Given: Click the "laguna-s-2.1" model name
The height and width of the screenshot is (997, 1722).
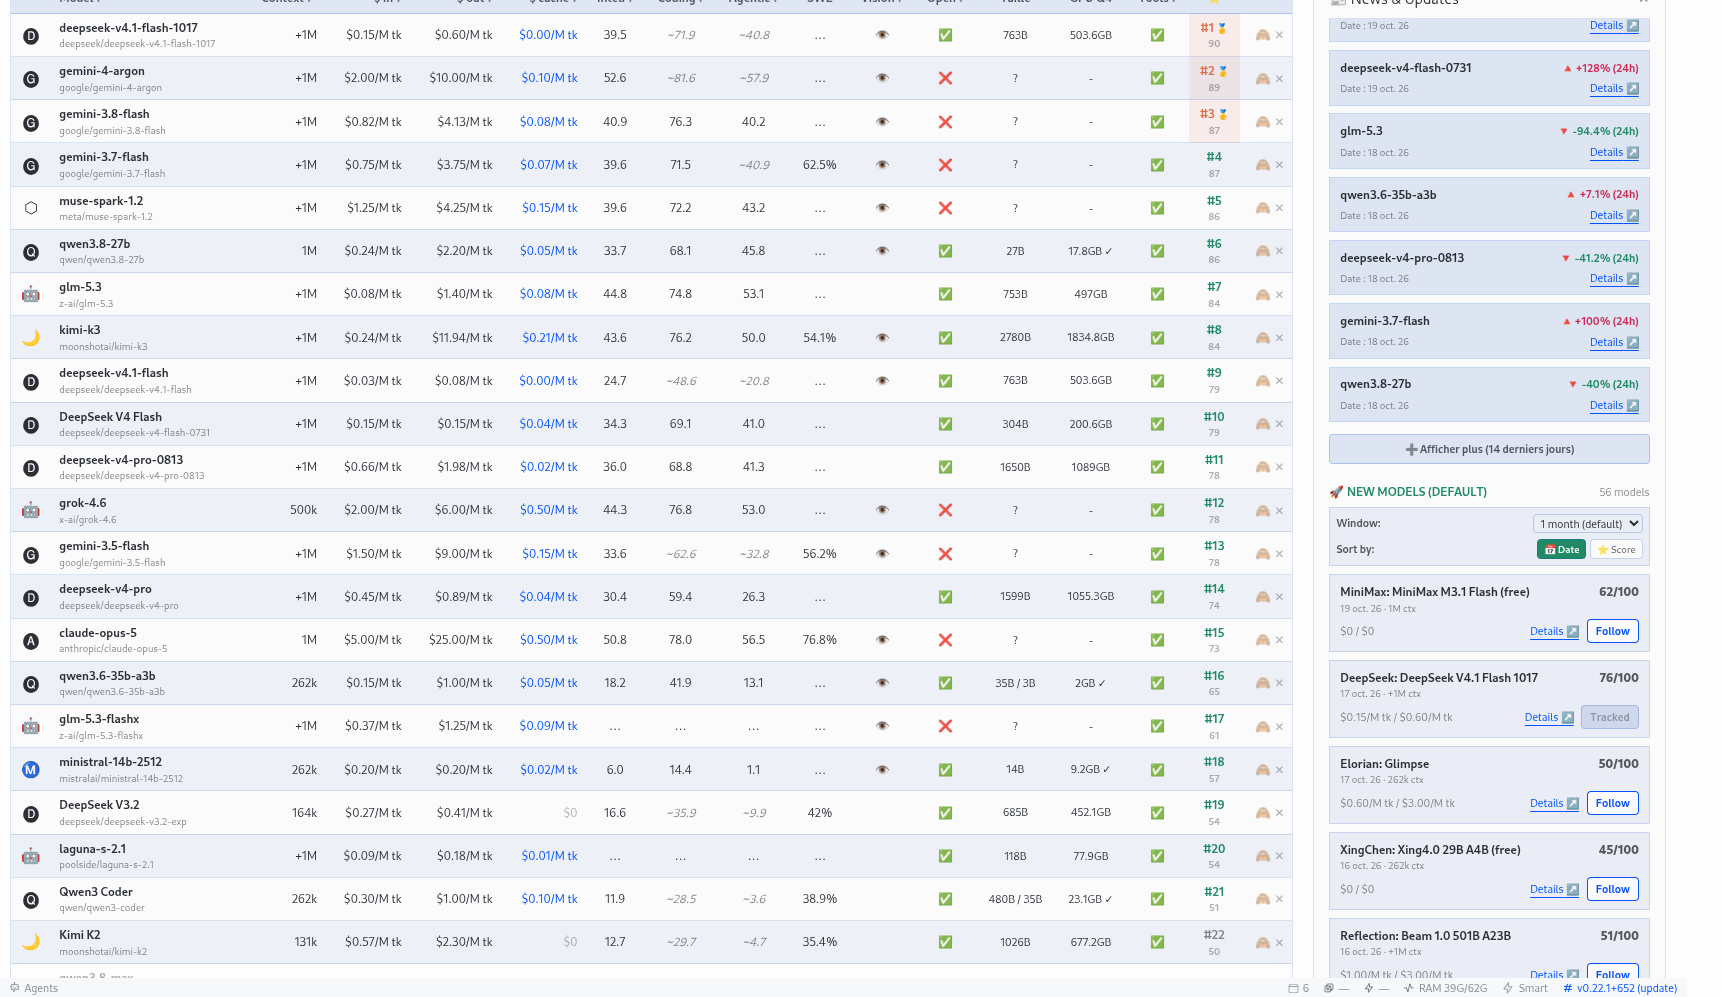Looking at the screenshot, I should [x=92, y=849].
